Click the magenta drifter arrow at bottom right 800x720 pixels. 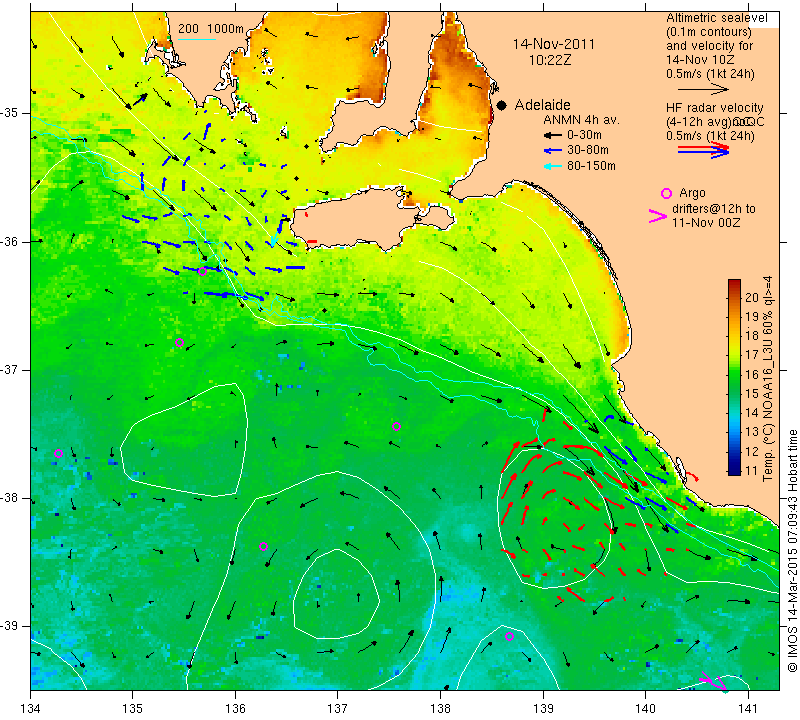(714, 681)
